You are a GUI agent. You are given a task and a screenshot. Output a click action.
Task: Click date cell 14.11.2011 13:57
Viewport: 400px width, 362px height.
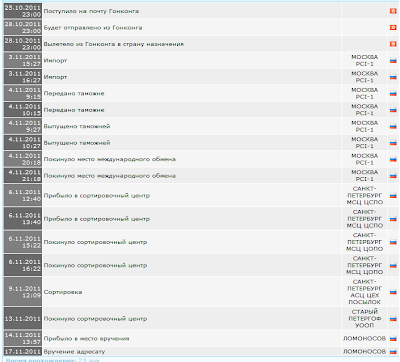pos(23,339)
